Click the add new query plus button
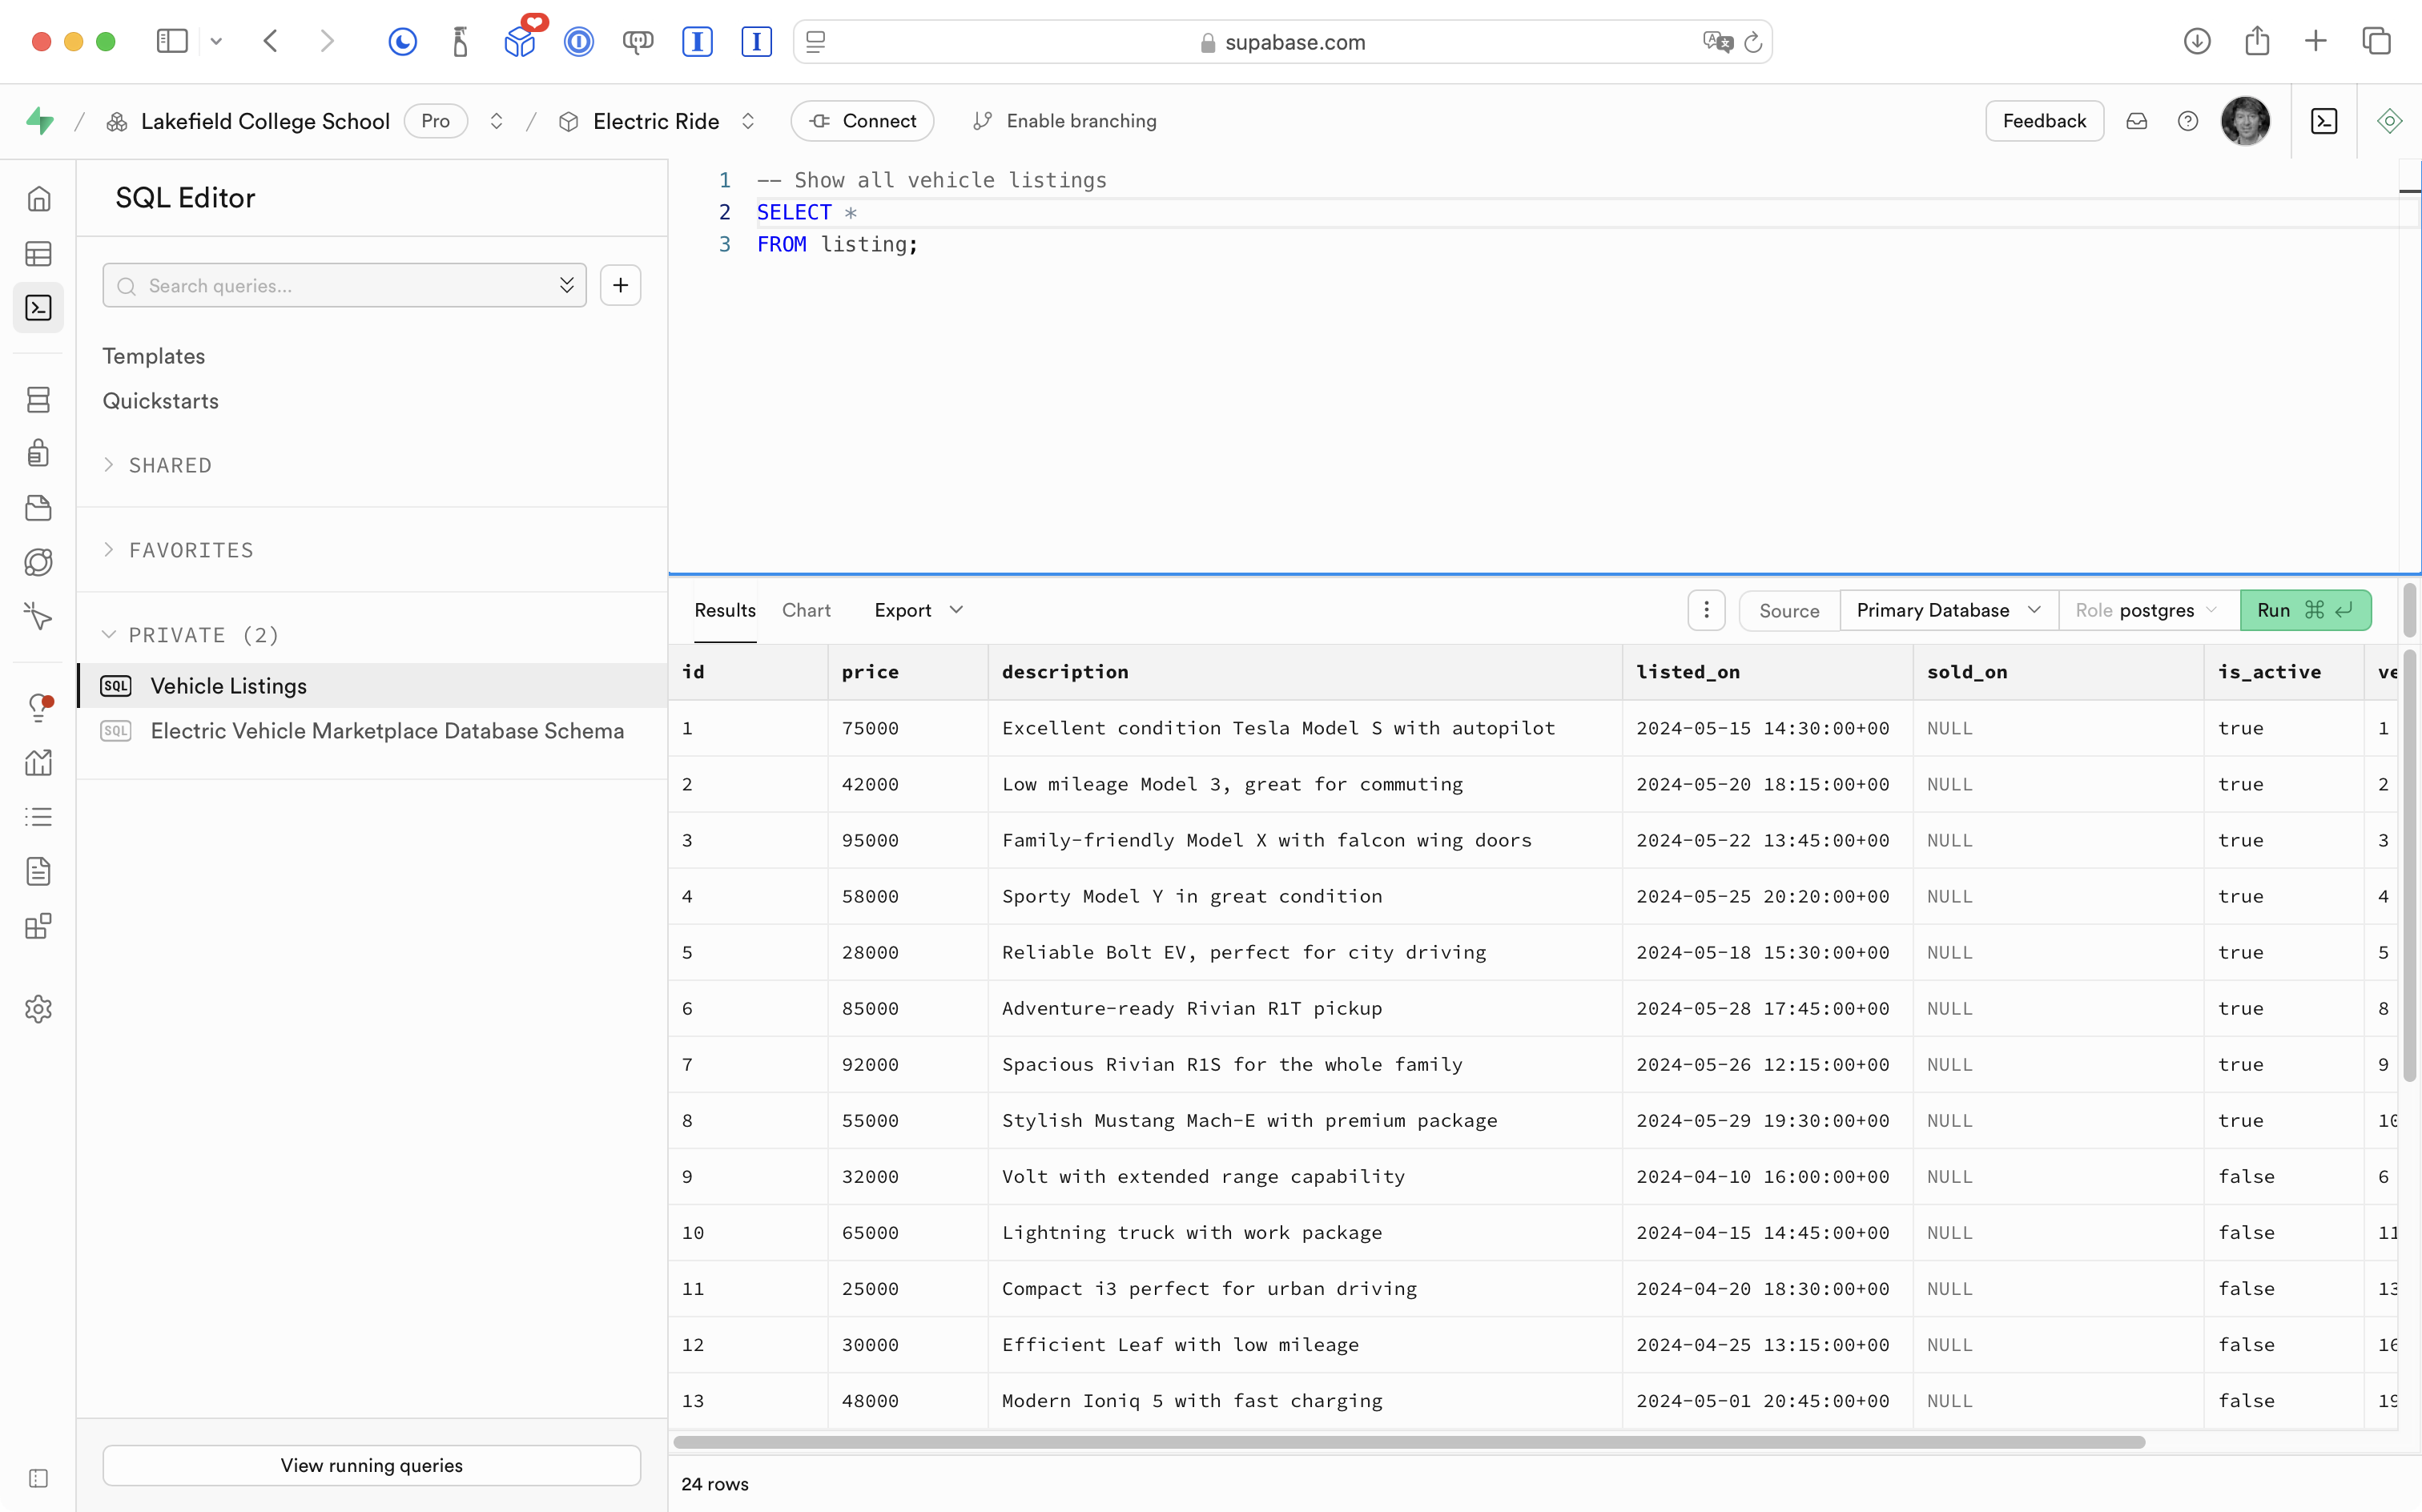Viewport: 2422px width, 1512px height. click(x=620, y=286)
